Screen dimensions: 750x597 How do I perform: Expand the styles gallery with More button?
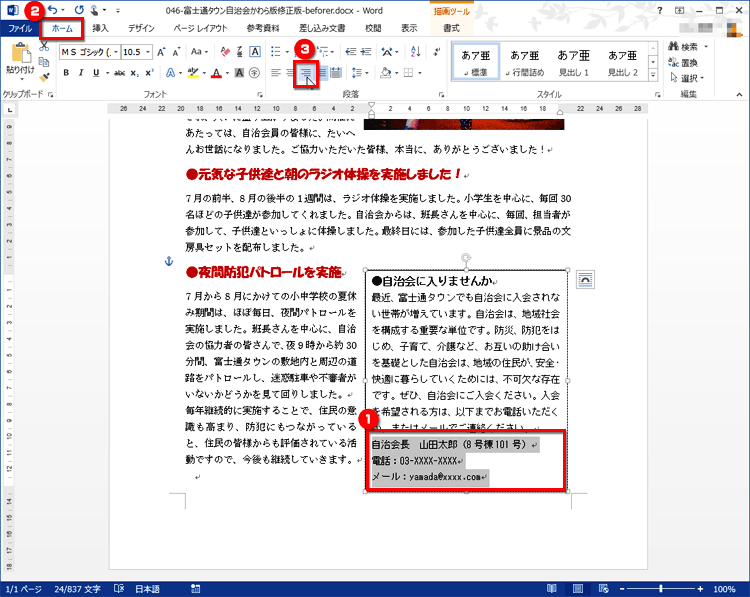(x=653, y=75)
